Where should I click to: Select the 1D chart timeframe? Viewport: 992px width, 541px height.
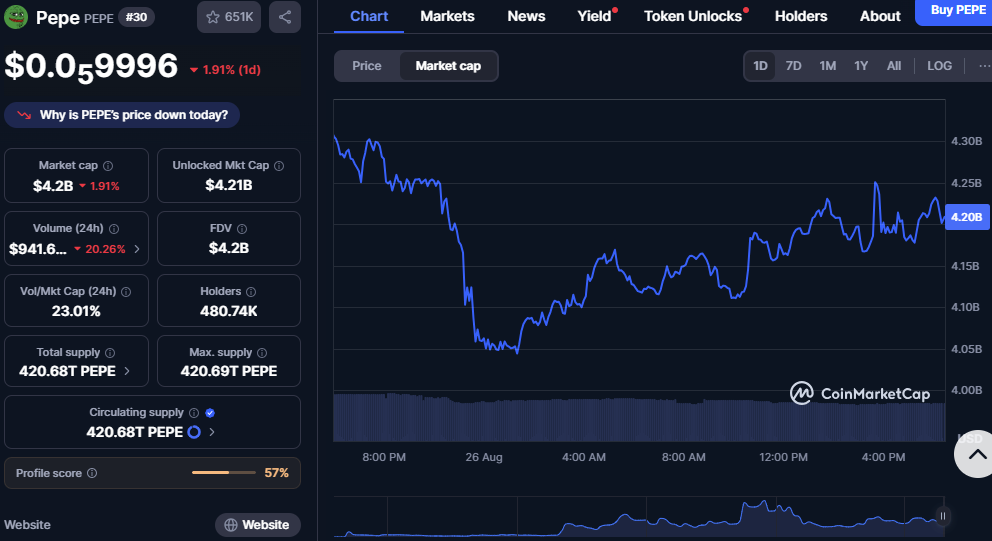pyautogui.click(x=760, y=66)
